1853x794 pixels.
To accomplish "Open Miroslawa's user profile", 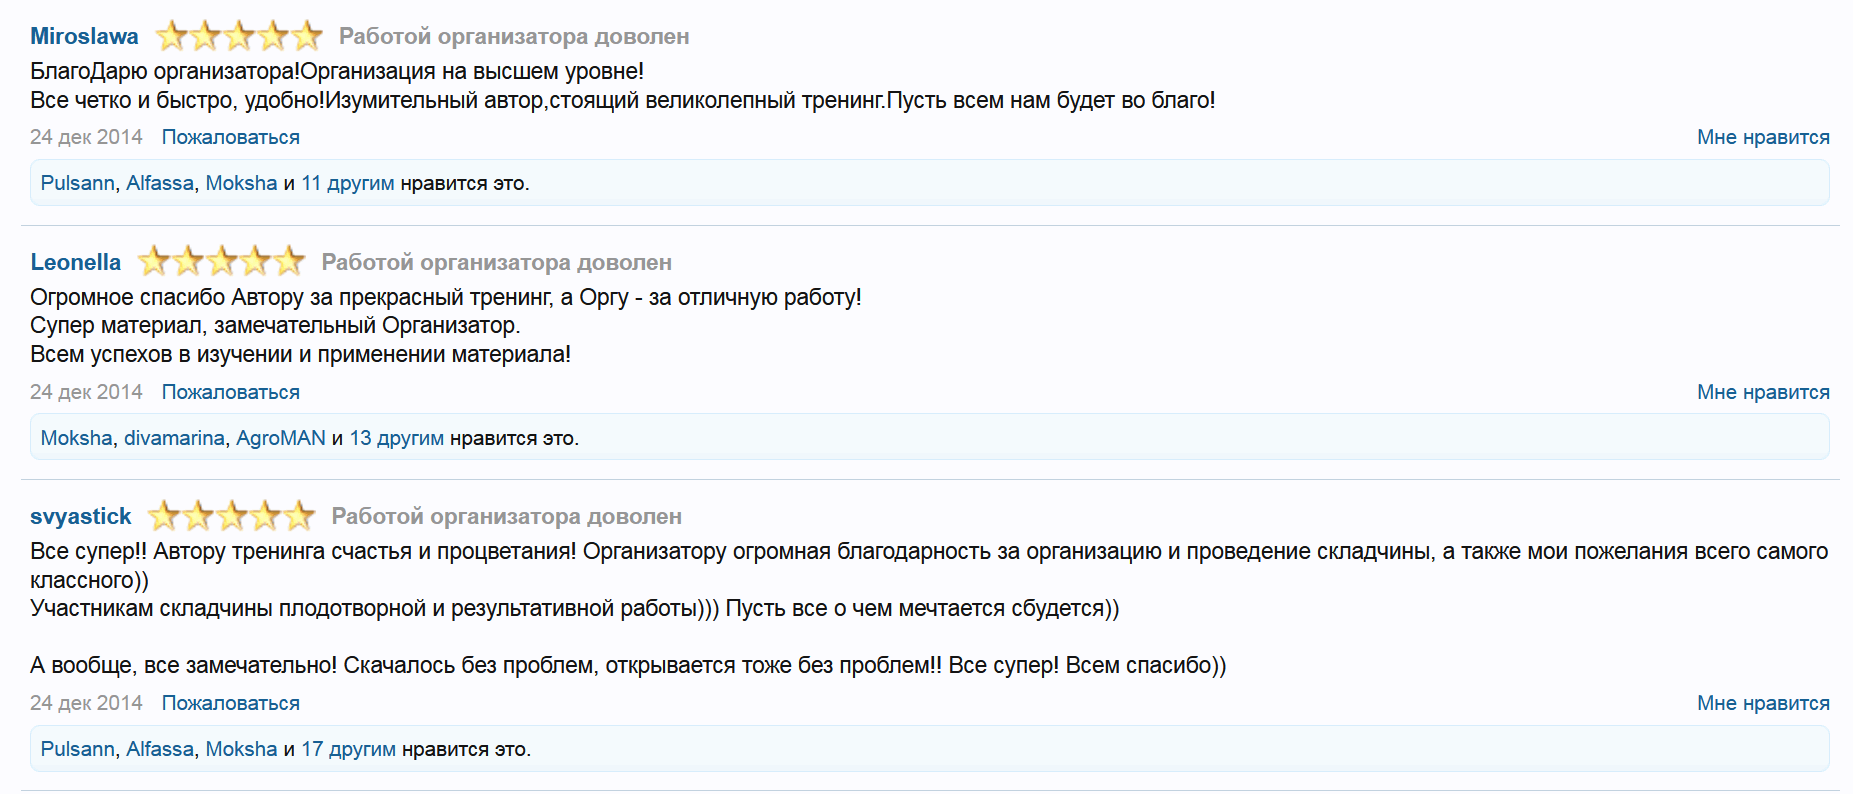I will click(84, 36).
